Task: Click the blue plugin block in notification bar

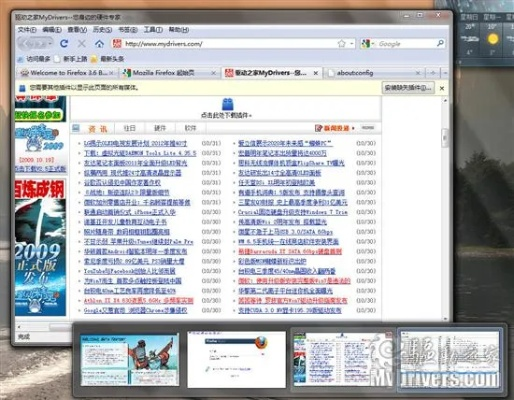Action: [22, 88]
